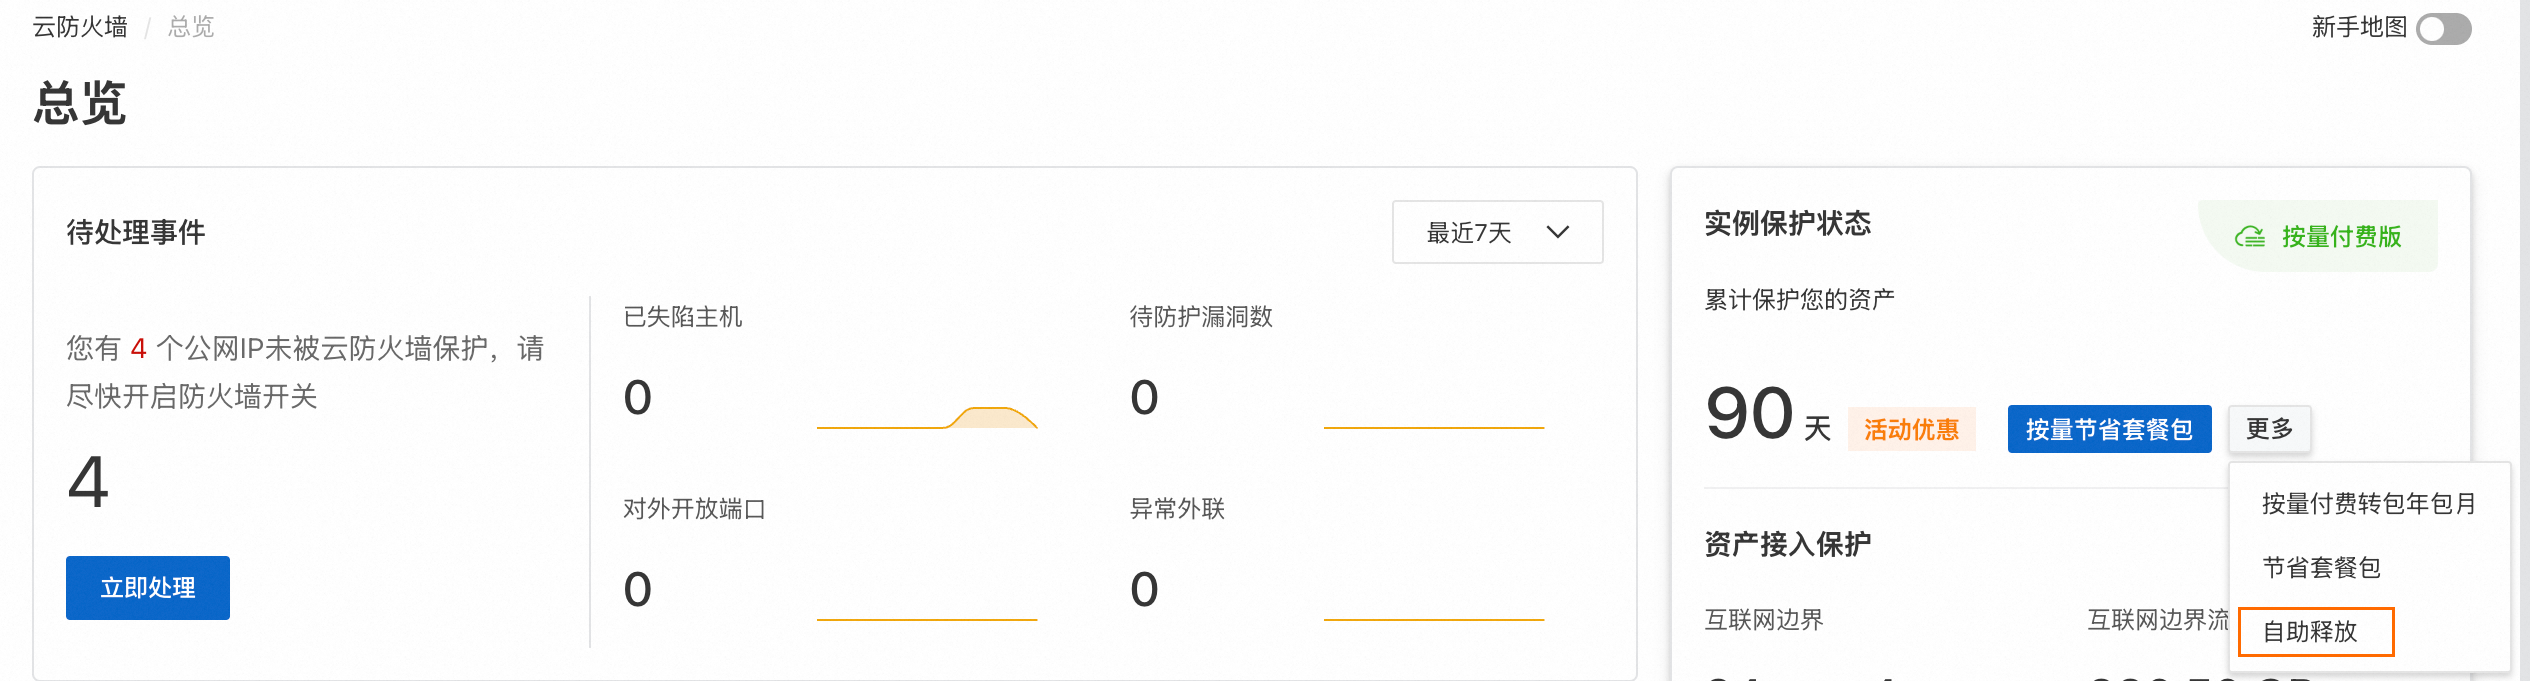Click the chevron arrow in 最近7天 selector
This screenshot has width=2530, height=681.
pyautogui.click(x=1557, y=233)
